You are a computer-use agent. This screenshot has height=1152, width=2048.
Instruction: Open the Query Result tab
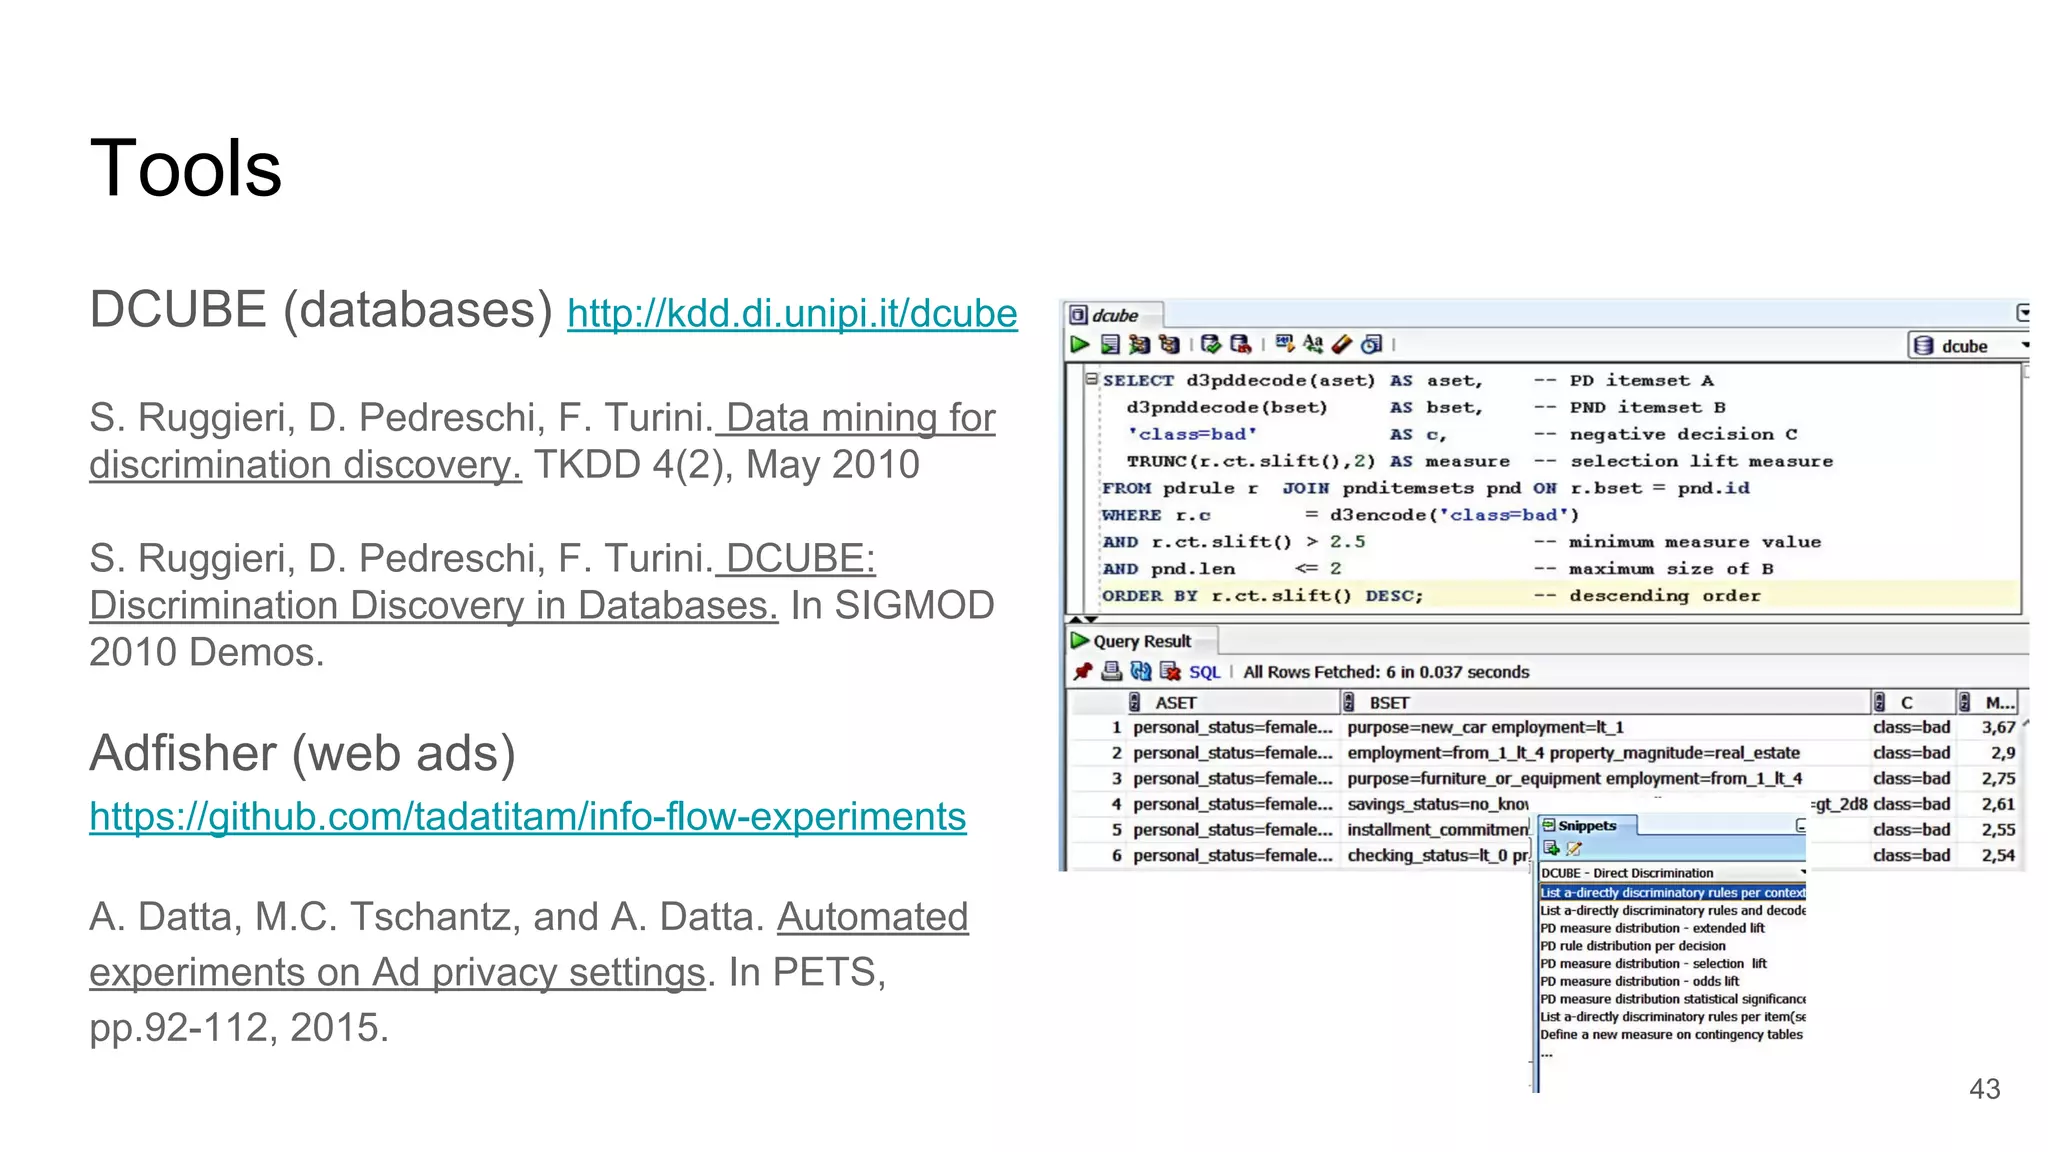[1143, 642]
